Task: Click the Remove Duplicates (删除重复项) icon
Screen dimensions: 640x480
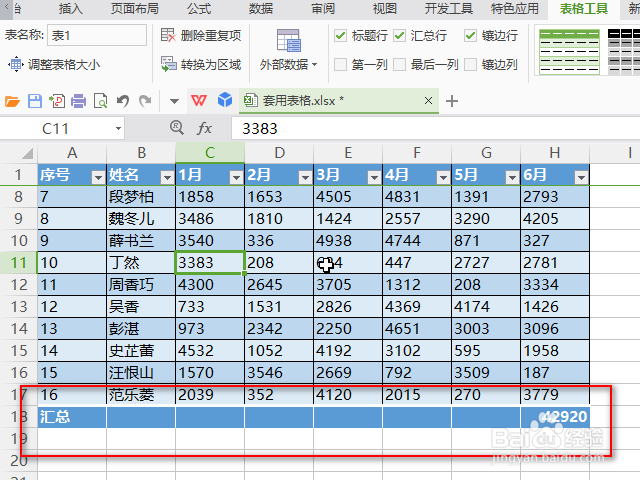Action: [168, 35]
